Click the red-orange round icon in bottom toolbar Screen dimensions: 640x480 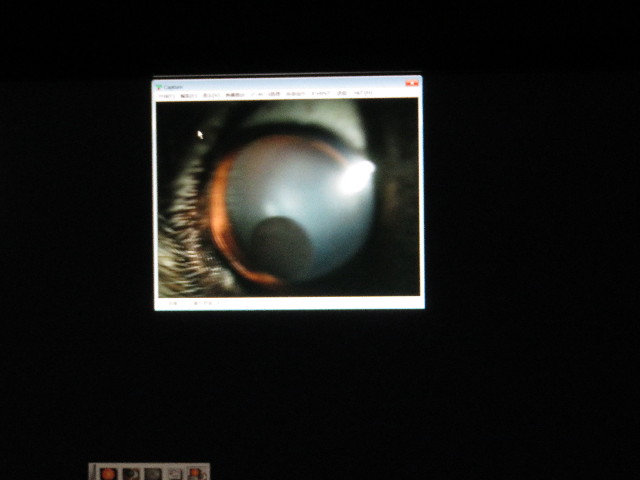(109, 473)
